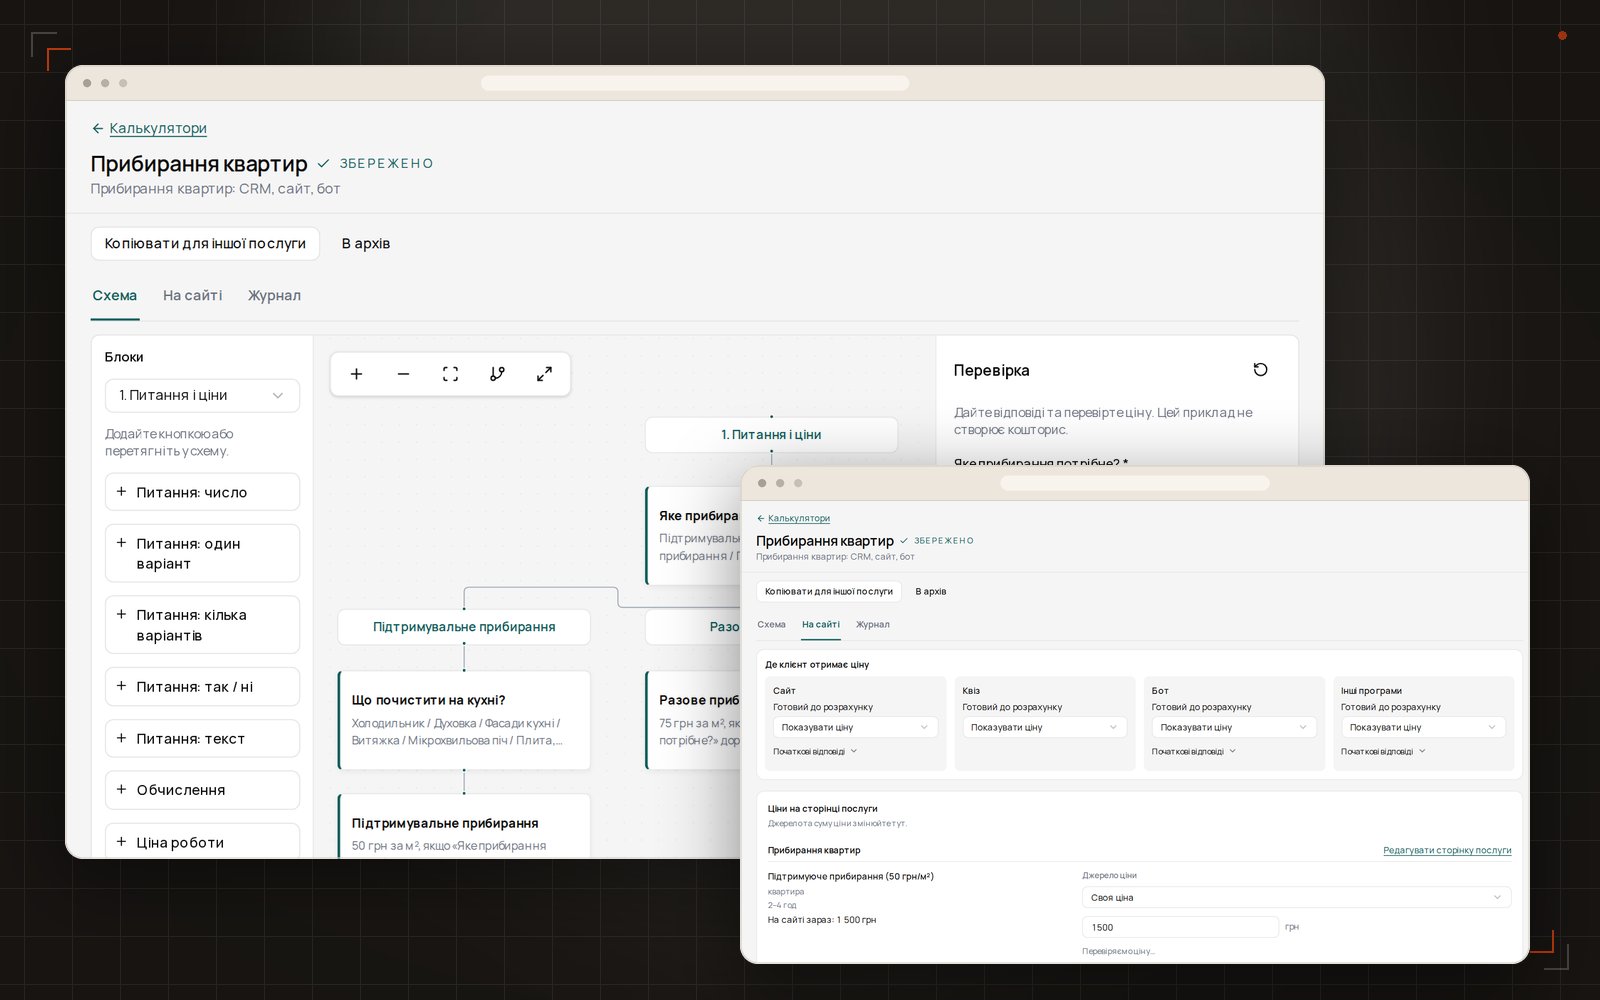1600x1000 pixels.
Task: Add Обчислення block to schema
Action: point(202,790)
